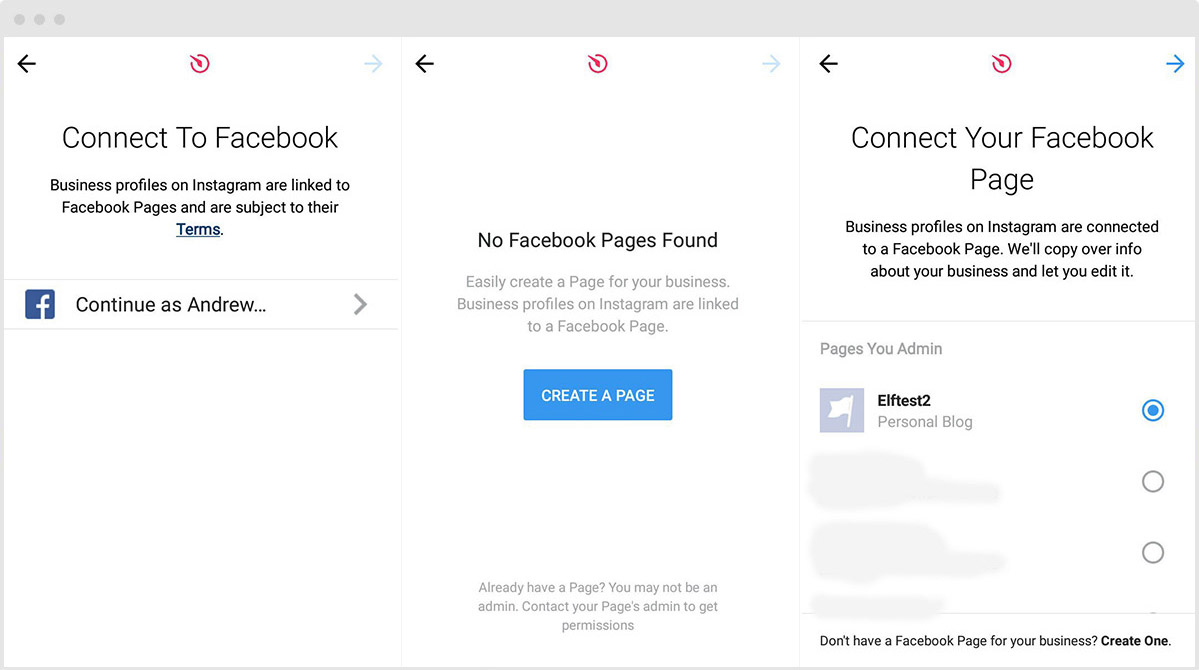The height and width of the screenshot is (670, 1199).
Task: Click the Create One link at the bottom
Action: coord(1134,640)
